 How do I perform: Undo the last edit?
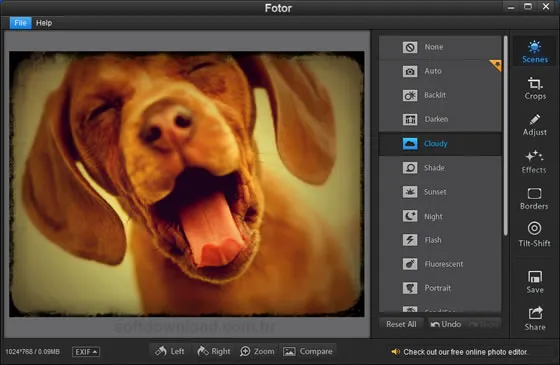pos(446,324)
